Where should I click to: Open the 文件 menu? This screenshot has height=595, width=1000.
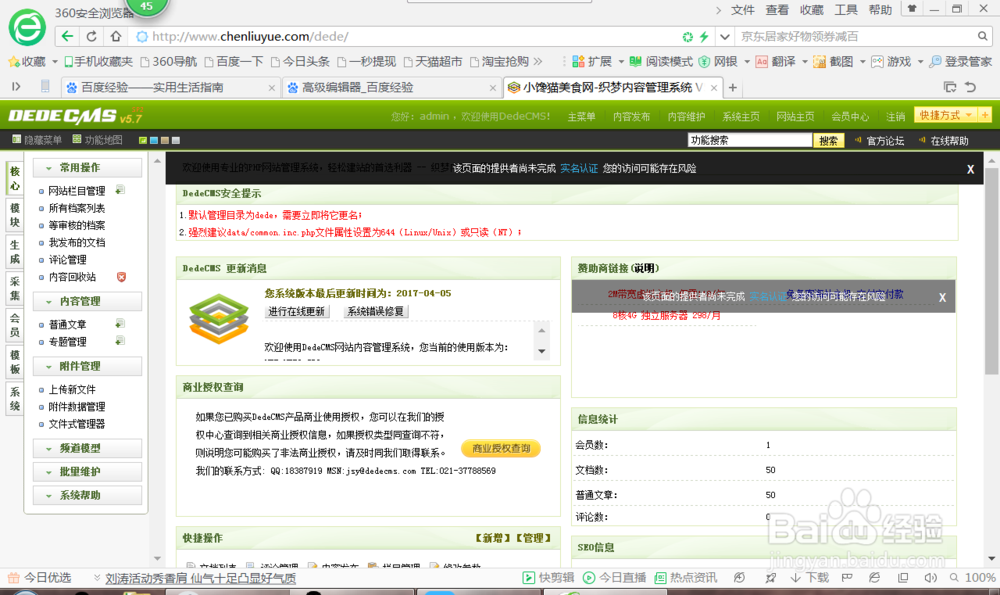(742, 10)
